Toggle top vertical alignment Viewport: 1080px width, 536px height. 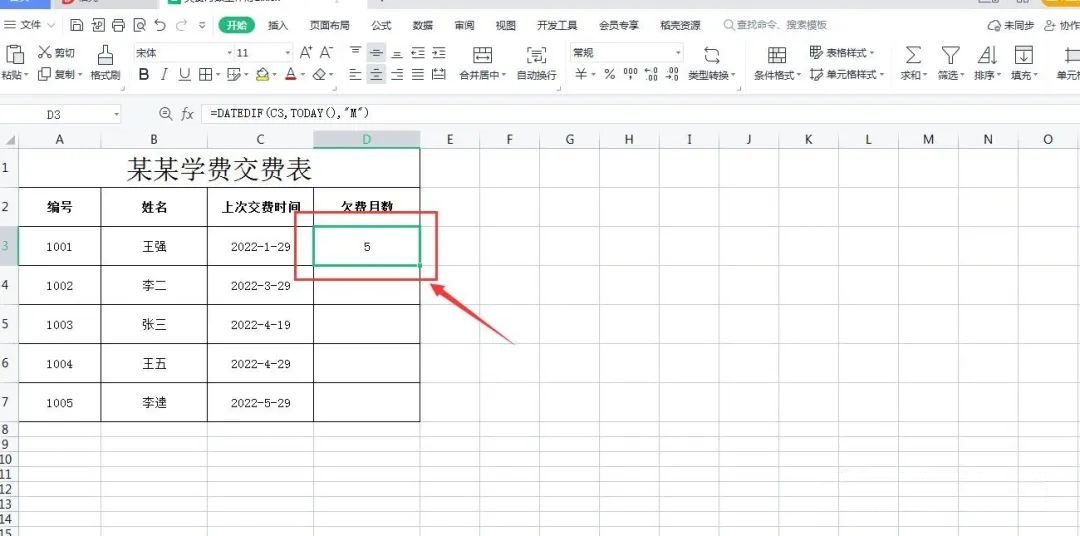[355, 52]
